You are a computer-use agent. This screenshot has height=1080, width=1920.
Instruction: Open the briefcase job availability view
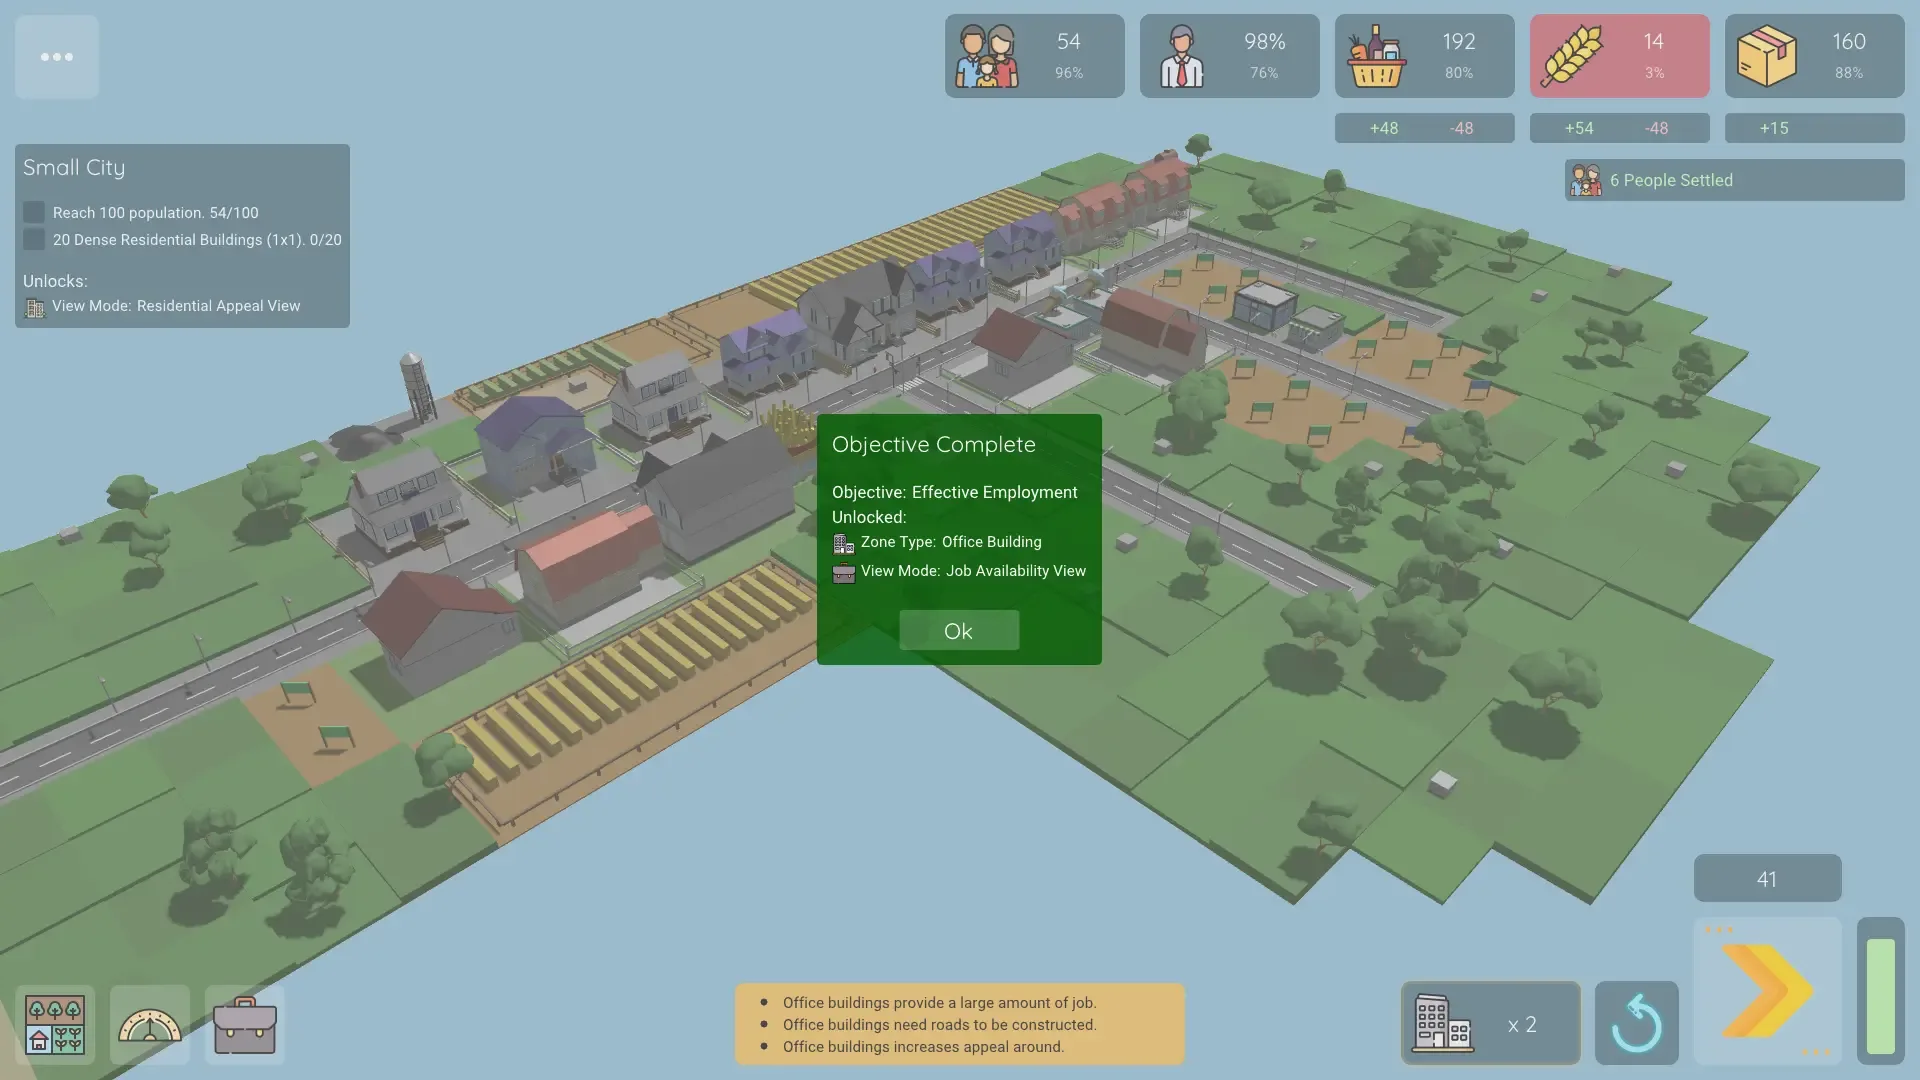click(245, 1025)
